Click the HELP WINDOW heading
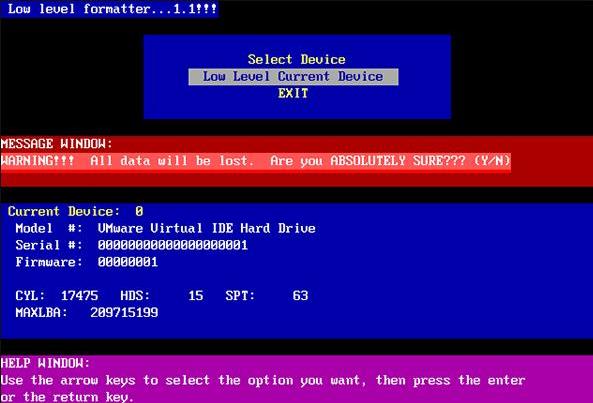Image resolution: width=593 pixels, height=403 pixels. coord(45,363)
